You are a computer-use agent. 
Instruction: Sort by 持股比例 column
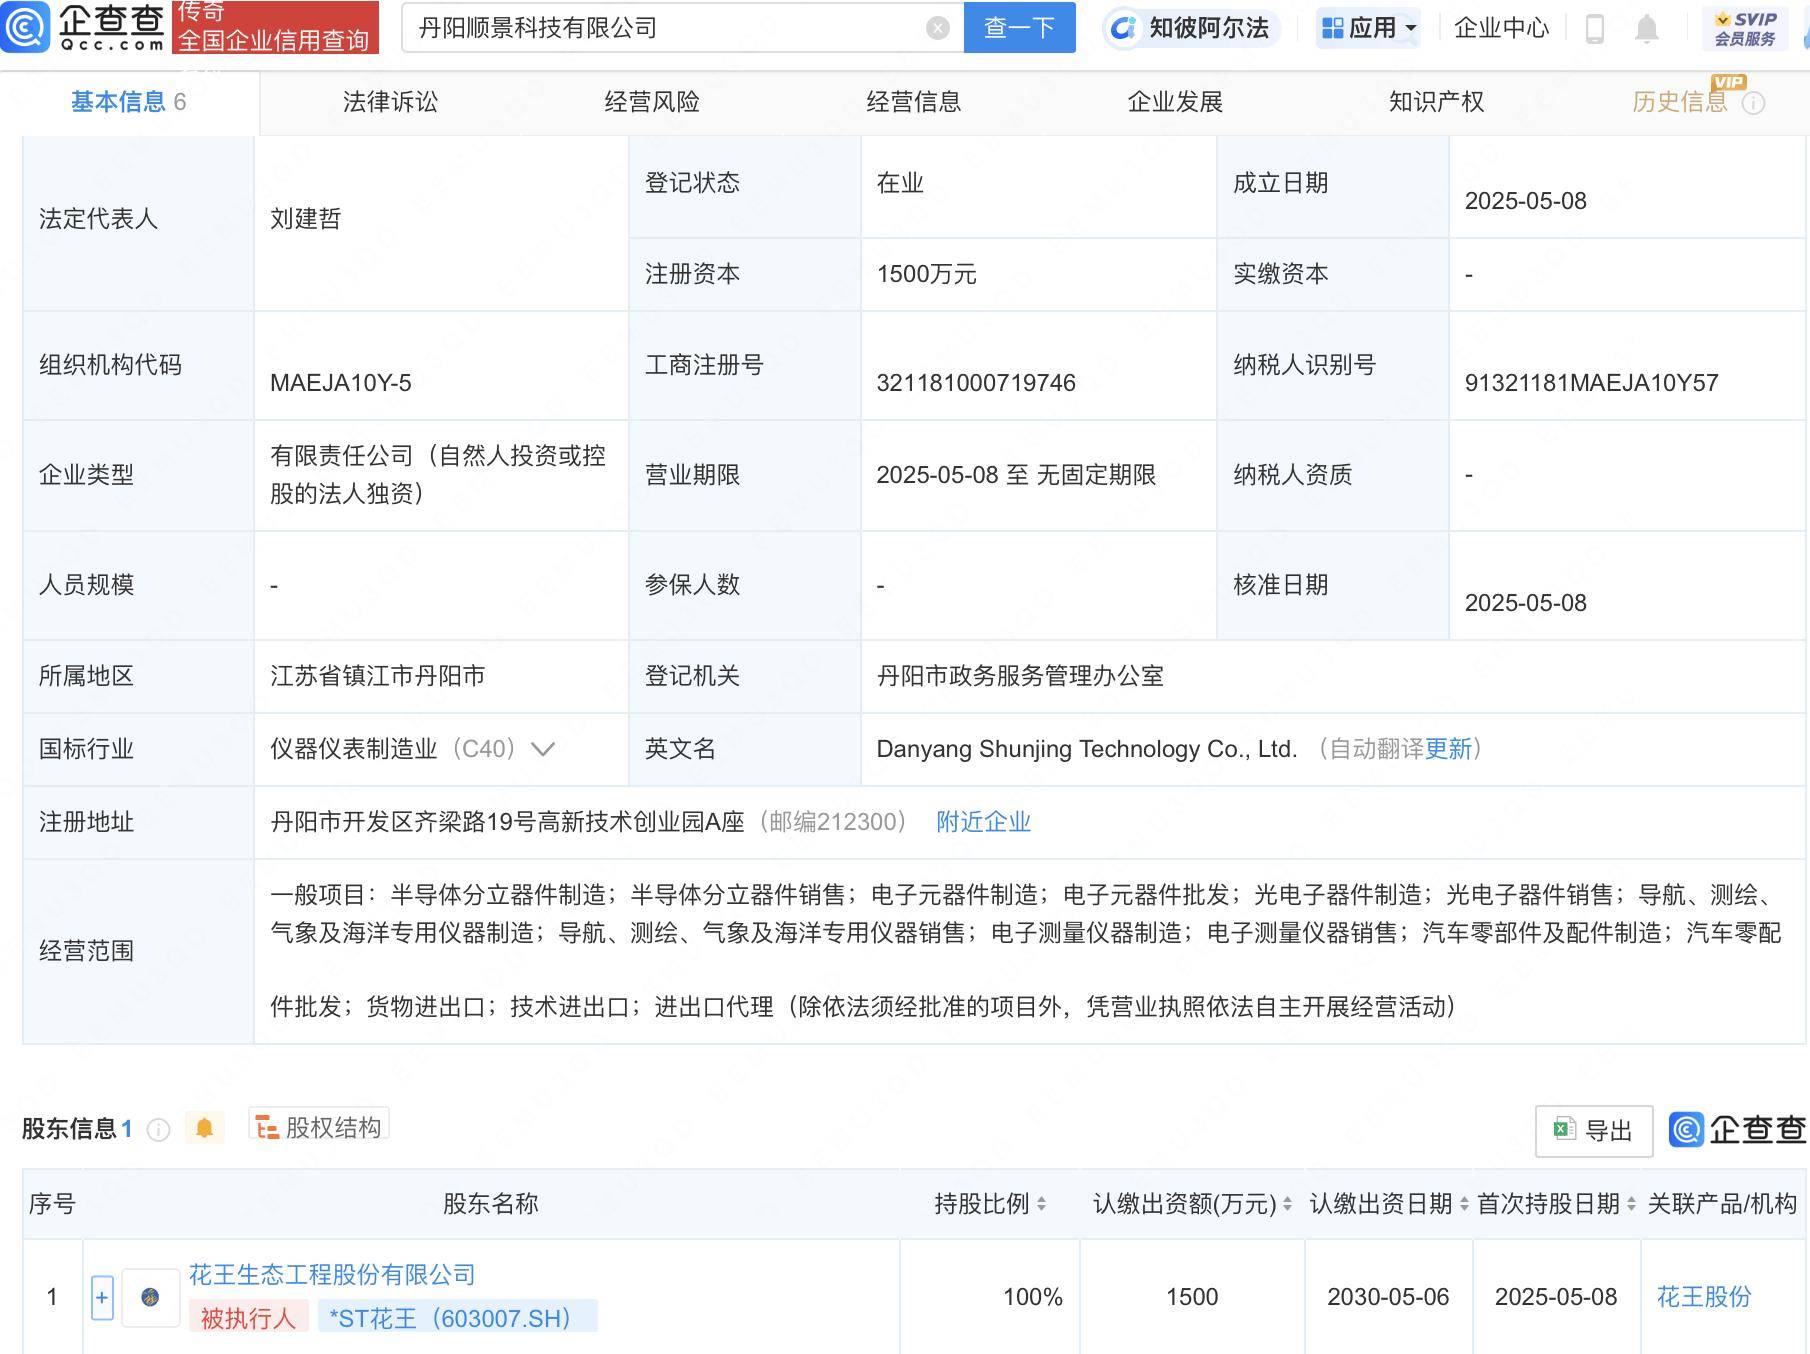[x=1041, y=1204]
